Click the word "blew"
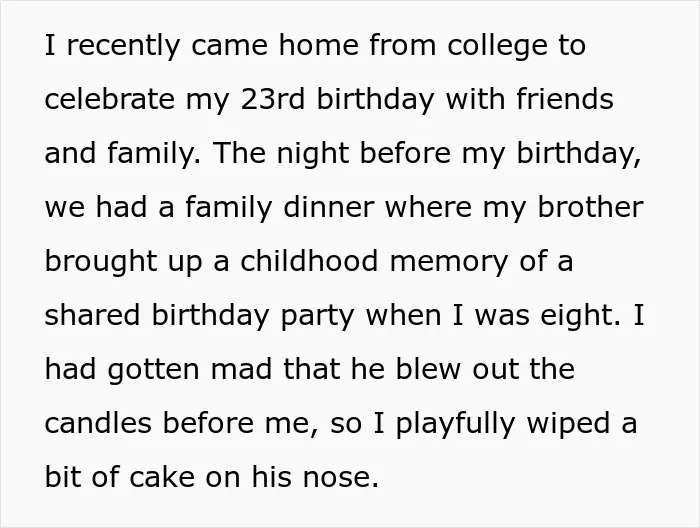The image size is (700, 528). pyautogui.click(x=428, y=369)
